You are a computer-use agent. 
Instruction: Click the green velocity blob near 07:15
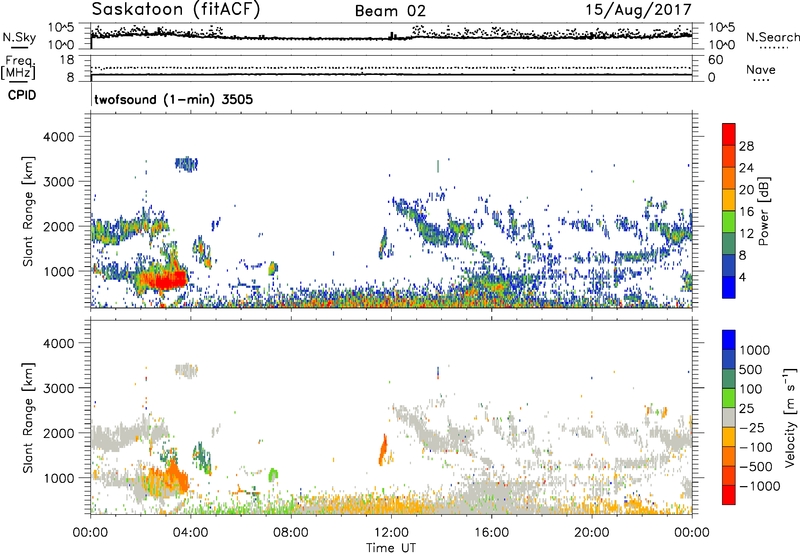click(273, 474)
